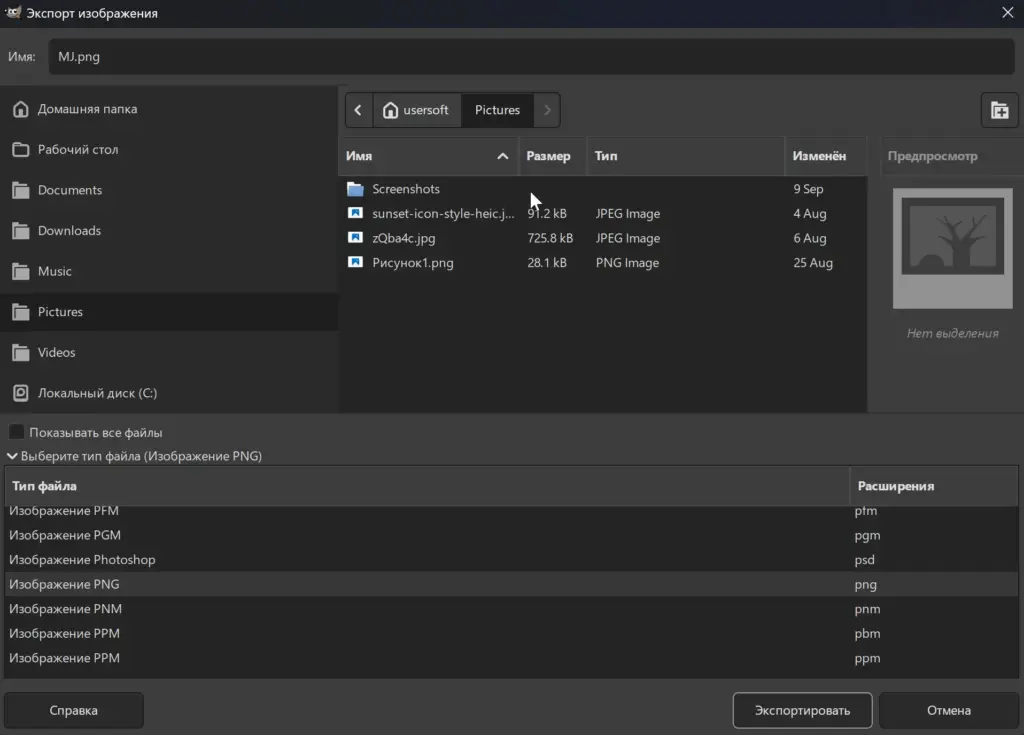Select Локальный диск (C:) drive icon

pyautogui.click(x=21, y=393)
